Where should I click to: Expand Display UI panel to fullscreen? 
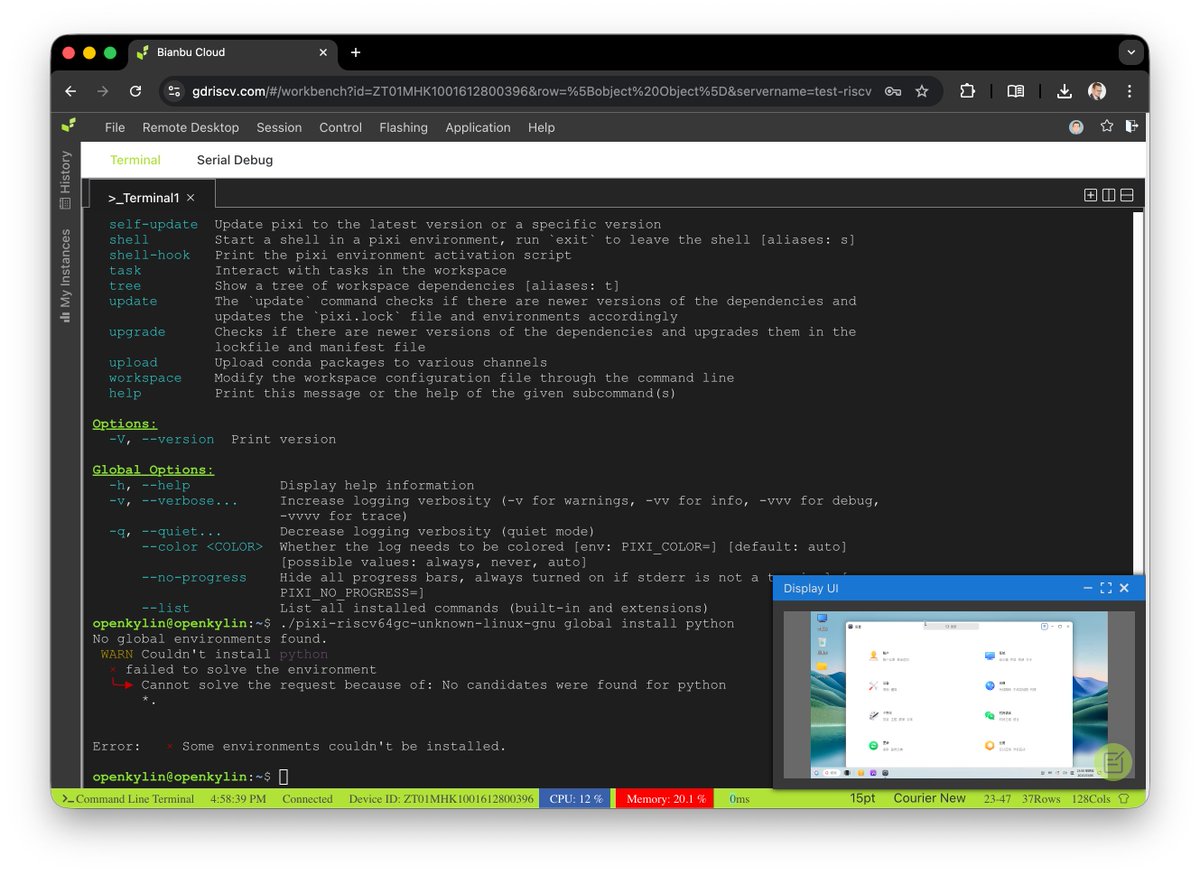tap(1106, 588)
